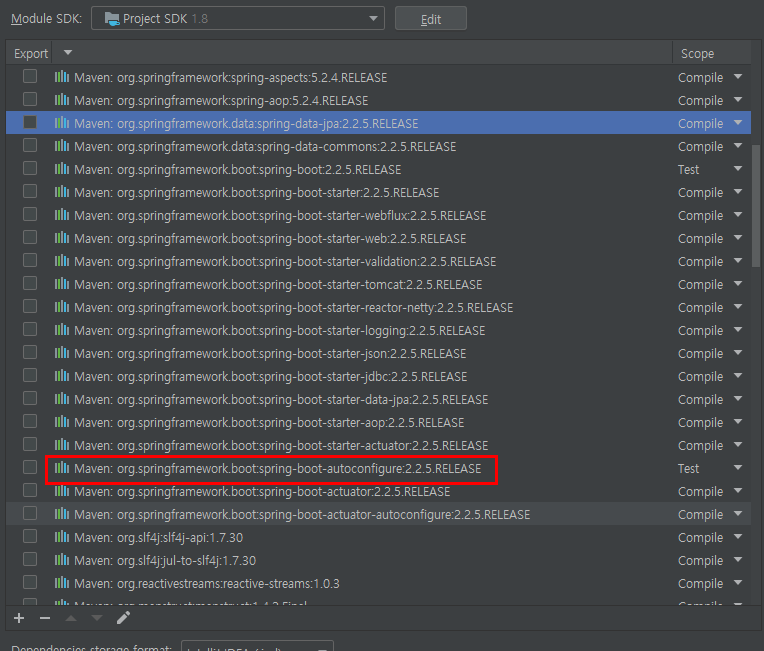The width and height of the screenshot is (764, 651).
Task: Click the library icon for spring-boot-starter-logging
Action: point(62,329)
